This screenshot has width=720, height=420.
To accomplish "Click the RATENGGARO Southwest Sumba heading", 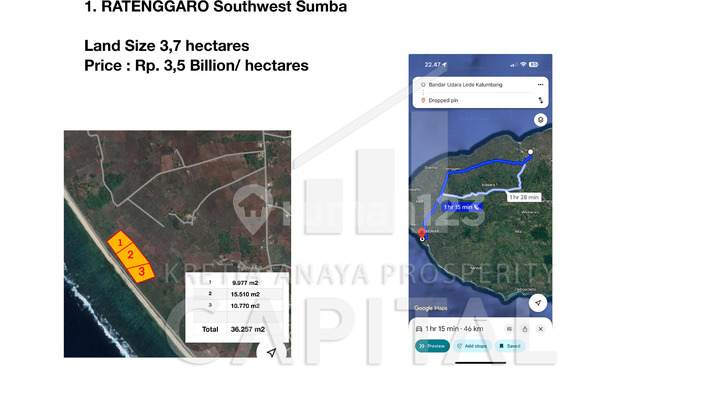I will (x=215, y=6).
